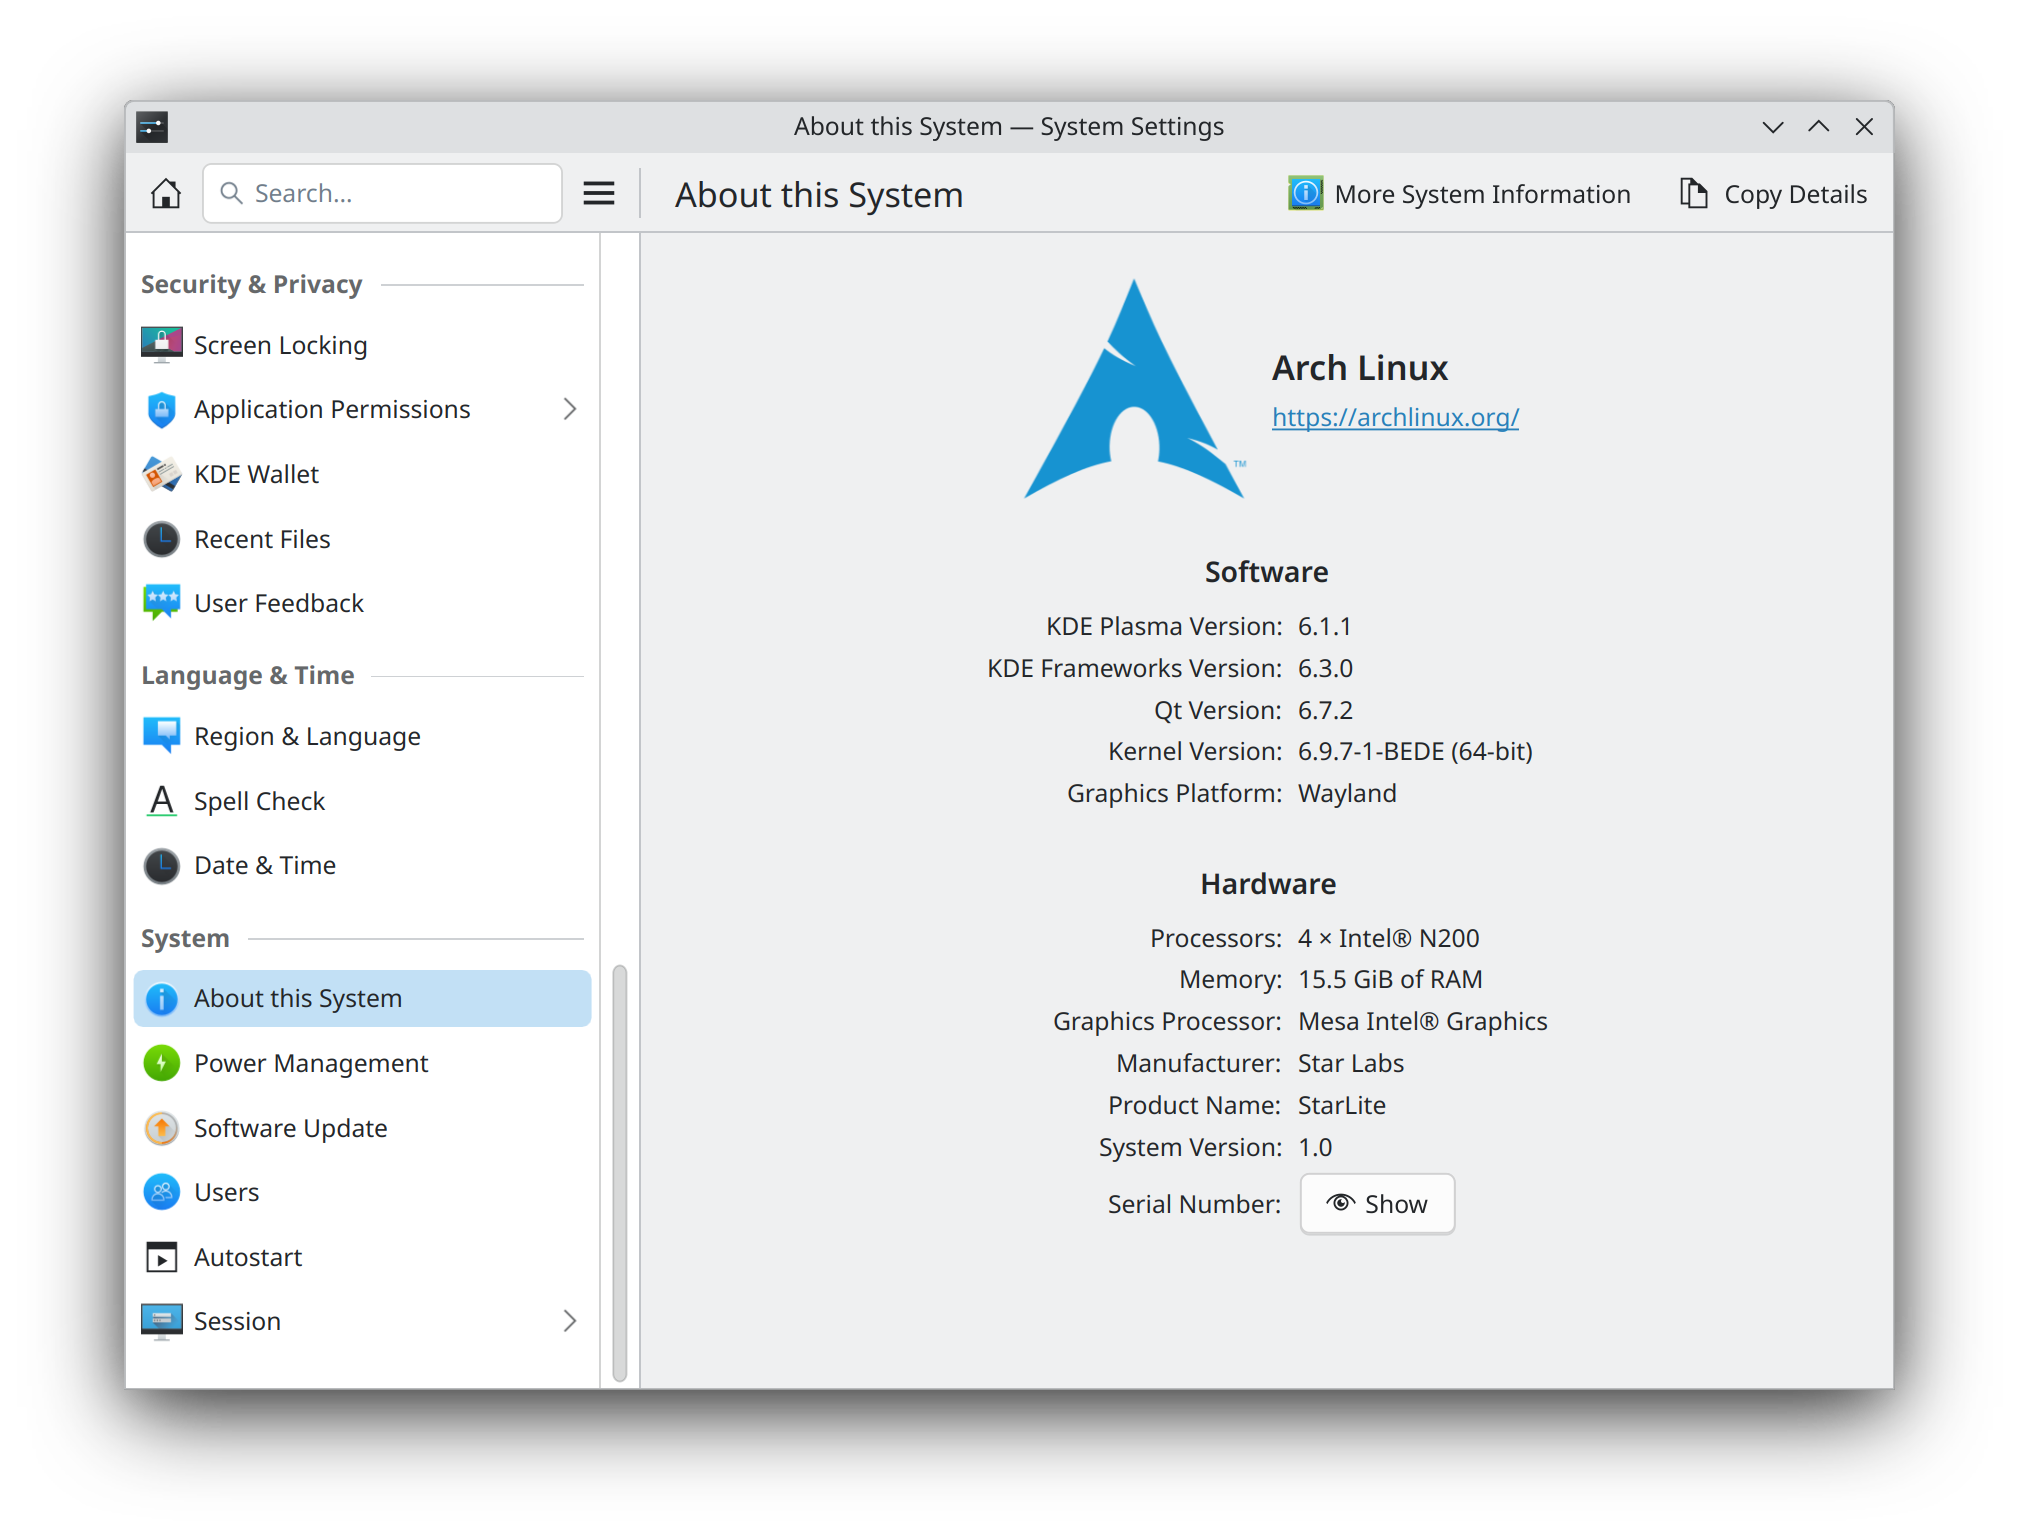Viewport: 2020px width, 1539px height.
Task: Expand the Application Permissions entry
Action: 570,409
